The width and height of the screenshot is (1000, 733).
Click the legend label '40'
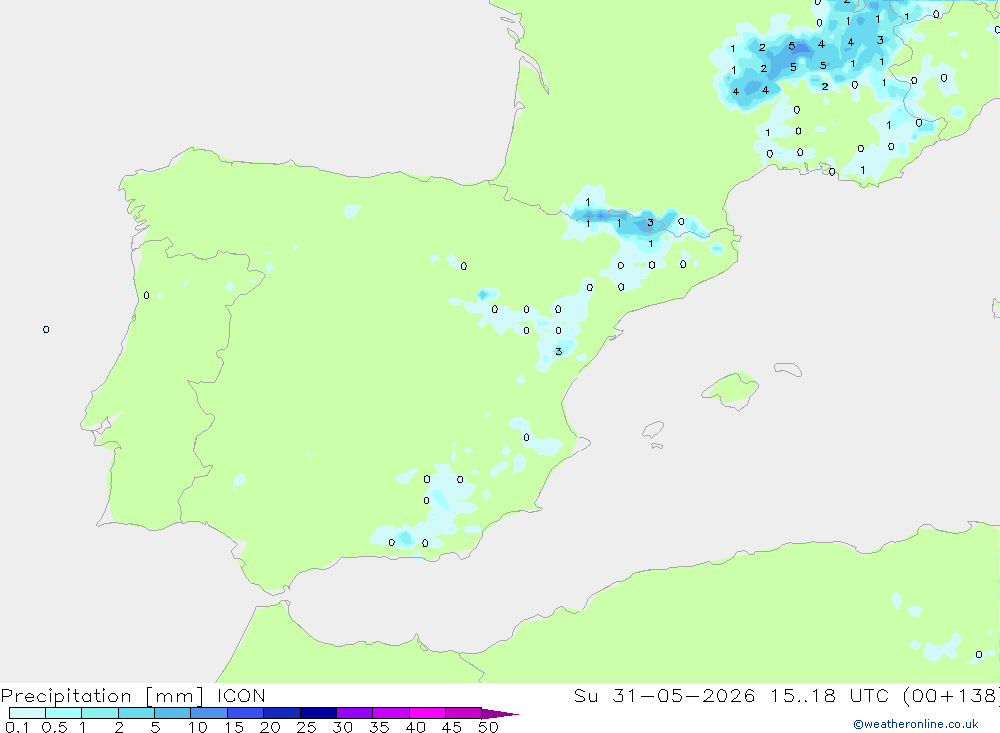[x=415, y=727]
